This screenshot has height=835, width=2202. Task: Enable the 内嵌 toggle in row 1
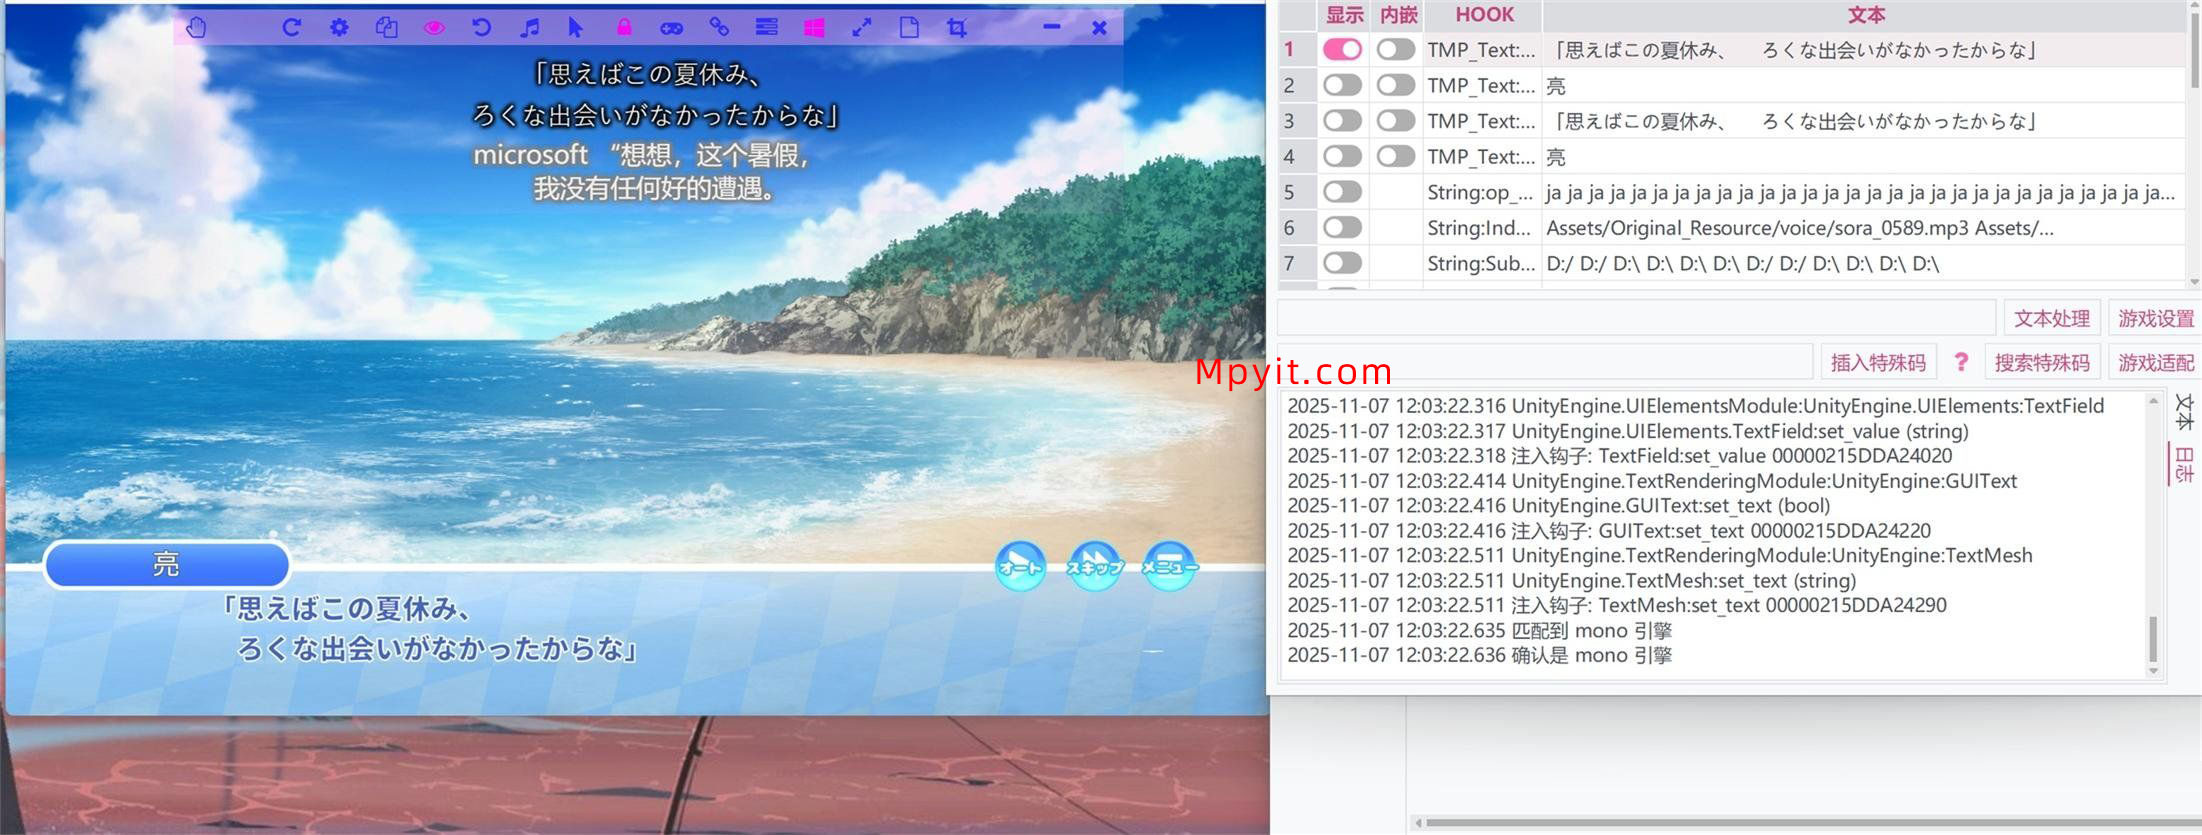[x=1396, y=49]
